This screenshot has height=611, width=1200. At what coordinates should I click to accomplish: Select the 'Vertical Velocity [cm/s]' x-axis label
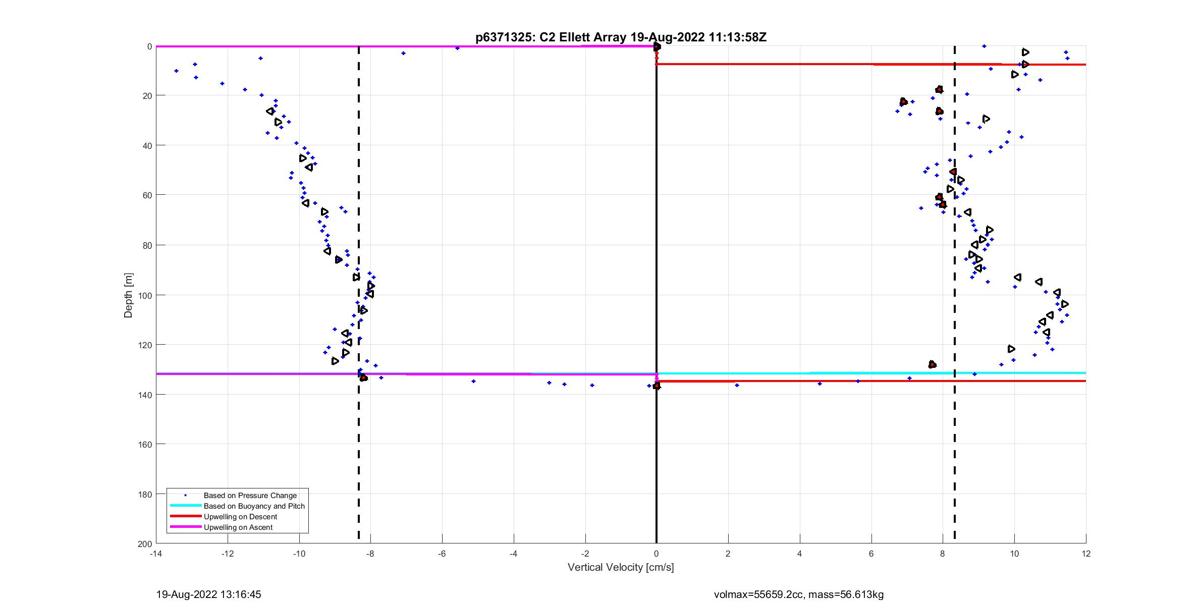[x=621, y=568]
